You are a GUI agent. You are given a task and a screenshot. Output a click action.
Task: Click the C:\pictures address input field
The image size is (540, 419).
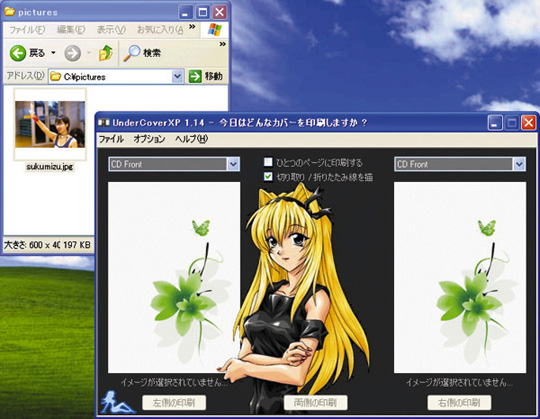pyautogui.click(x=115, y=76)
